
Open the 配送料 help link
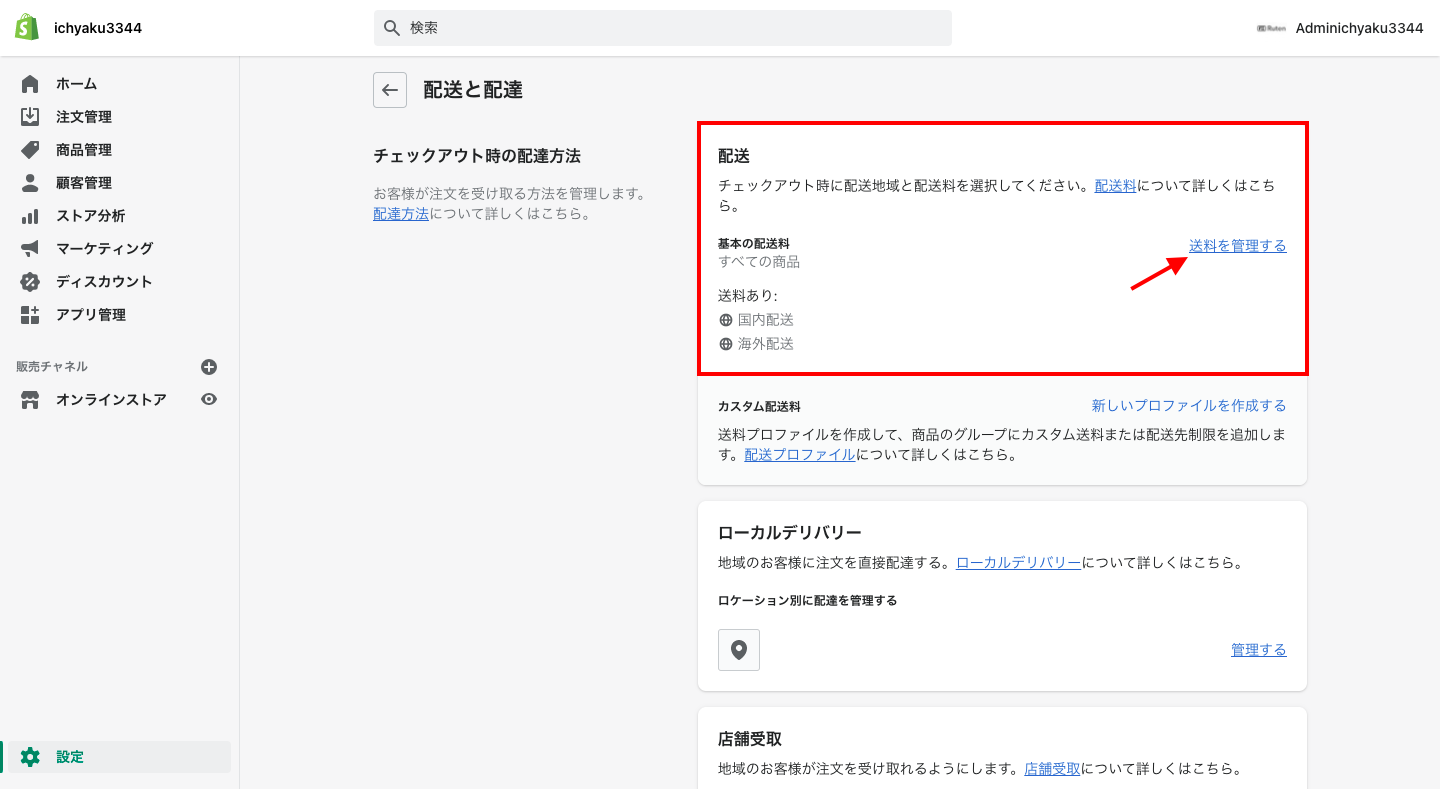click(x=1115, y=186)
